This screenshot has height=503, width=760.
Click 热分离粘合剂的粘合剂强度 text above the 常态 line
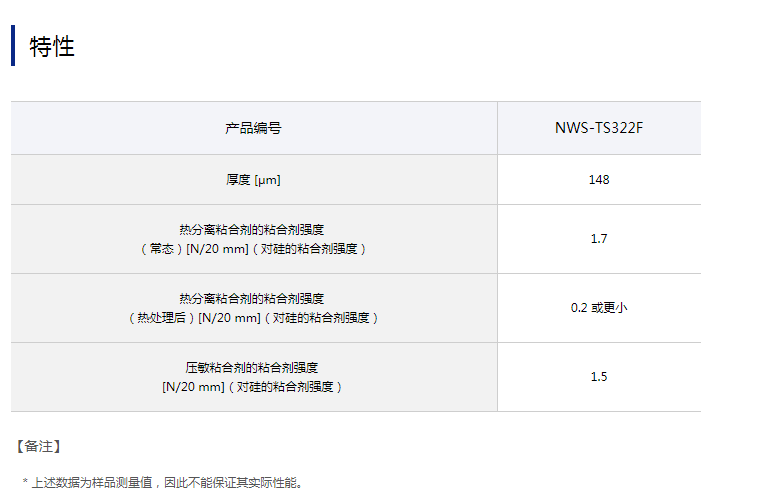pyautogui.click(x=252, y=229)
